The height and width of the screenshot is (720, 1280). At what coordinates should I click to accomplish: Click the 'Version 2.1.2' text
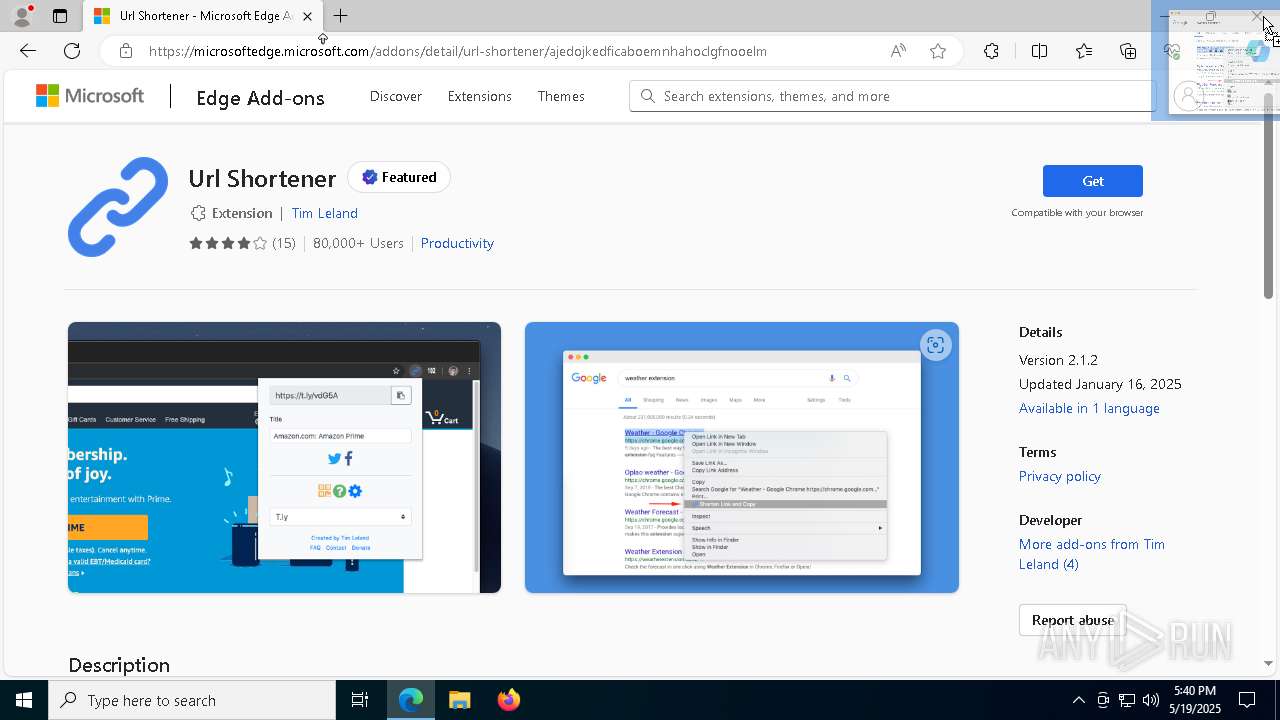pos(1058,360)
